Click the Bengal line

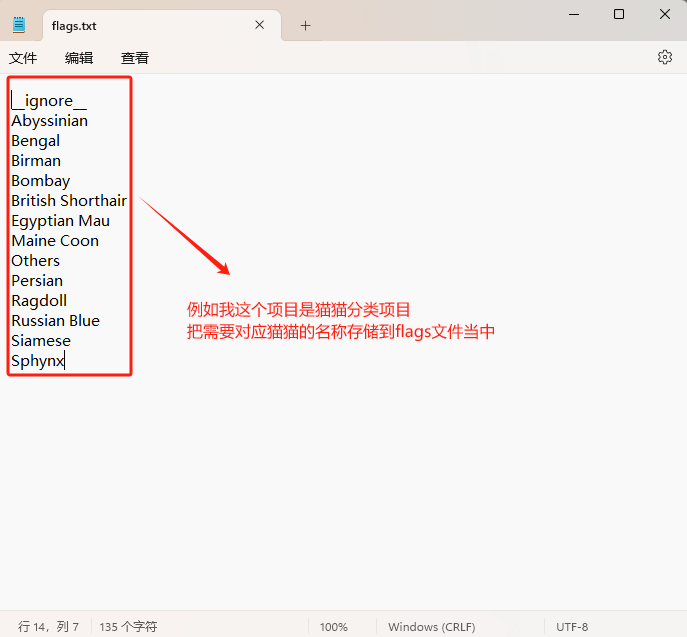[35, 141]
